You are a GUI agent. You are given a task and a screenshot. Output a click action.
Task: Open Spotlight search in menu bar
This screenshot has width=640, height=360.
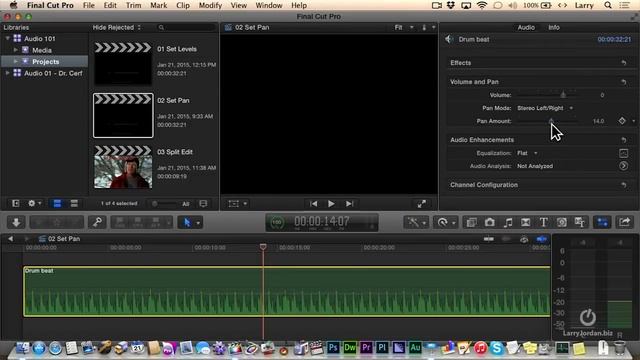coord(608,5)
